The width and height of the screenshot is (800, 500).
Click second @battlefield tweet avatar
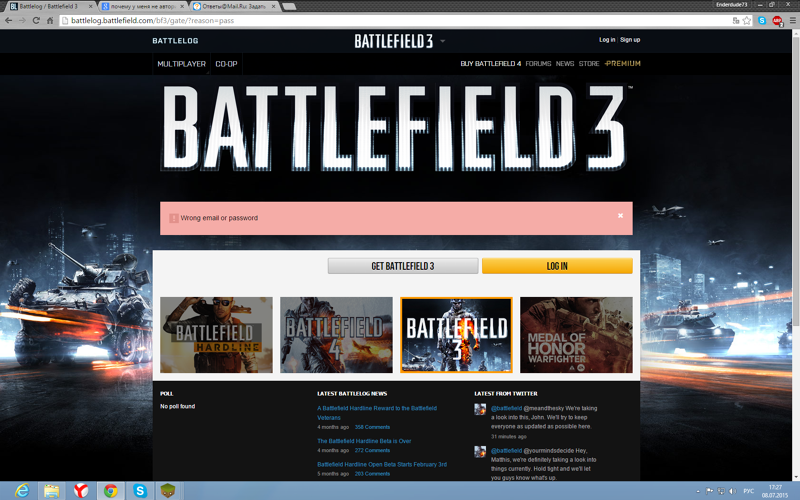[480, 452]
